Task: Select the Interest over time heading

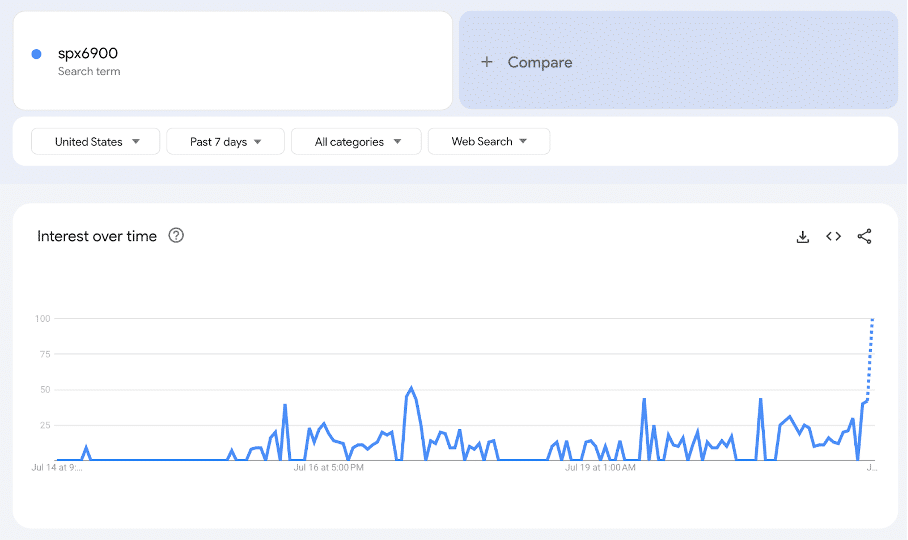Action: 97,237
